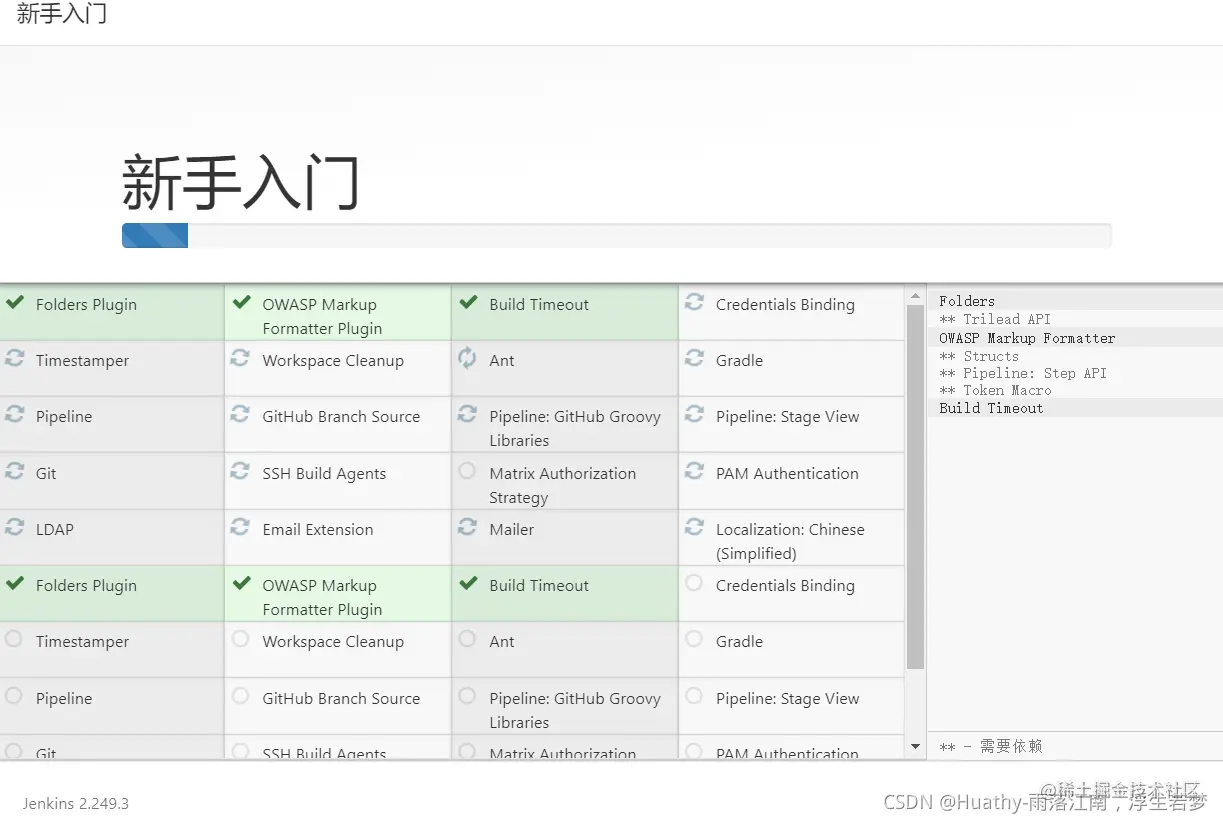Click the sync icon beside Email Extension
The width and height of the screenshot is (1223, 823).
240,526
